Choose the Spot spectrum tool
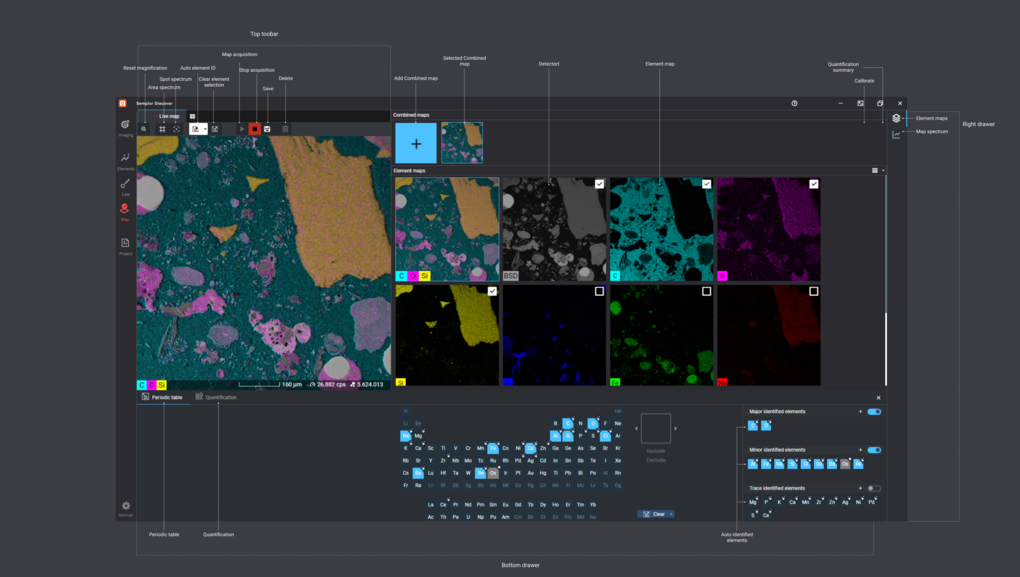 click(176, 129)
